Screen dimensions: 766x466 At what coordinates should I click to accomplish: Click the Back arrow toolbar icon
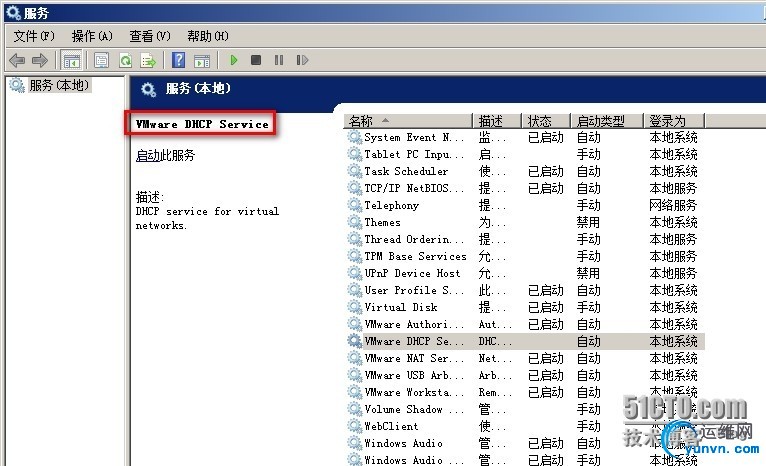17,61
